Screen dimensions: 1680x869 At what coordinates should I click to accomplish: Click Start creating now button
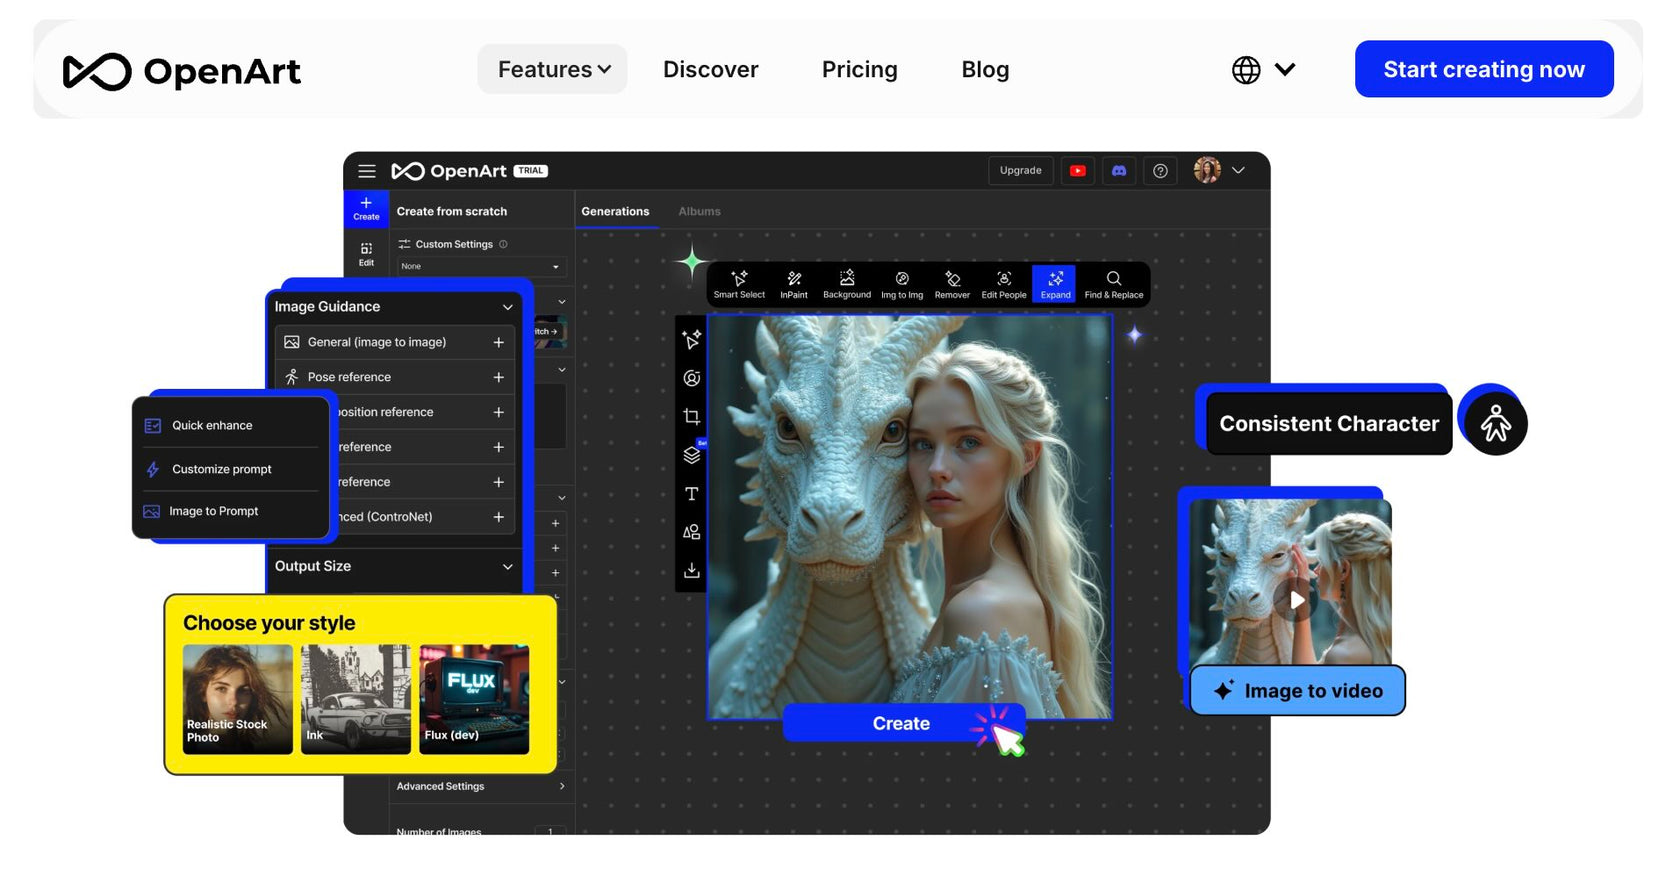click(x=1484, y=69)
